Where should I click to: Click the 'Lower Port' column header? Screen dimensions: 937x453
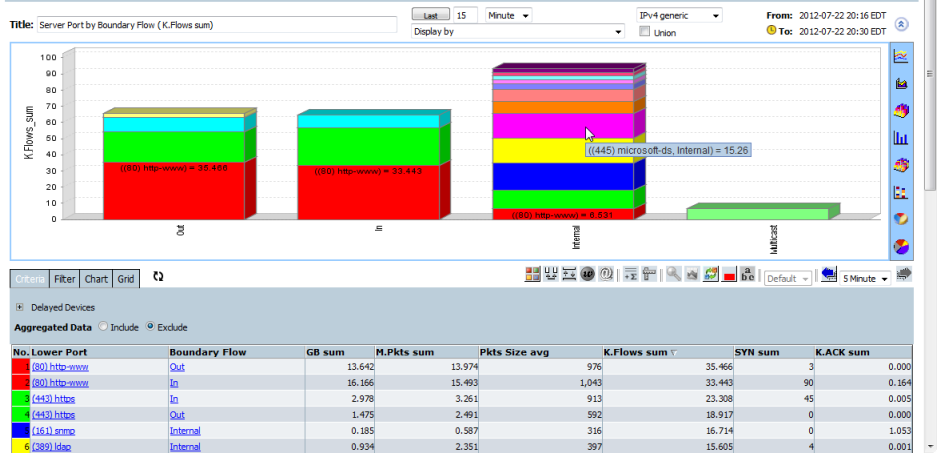[x=99, y=352]
